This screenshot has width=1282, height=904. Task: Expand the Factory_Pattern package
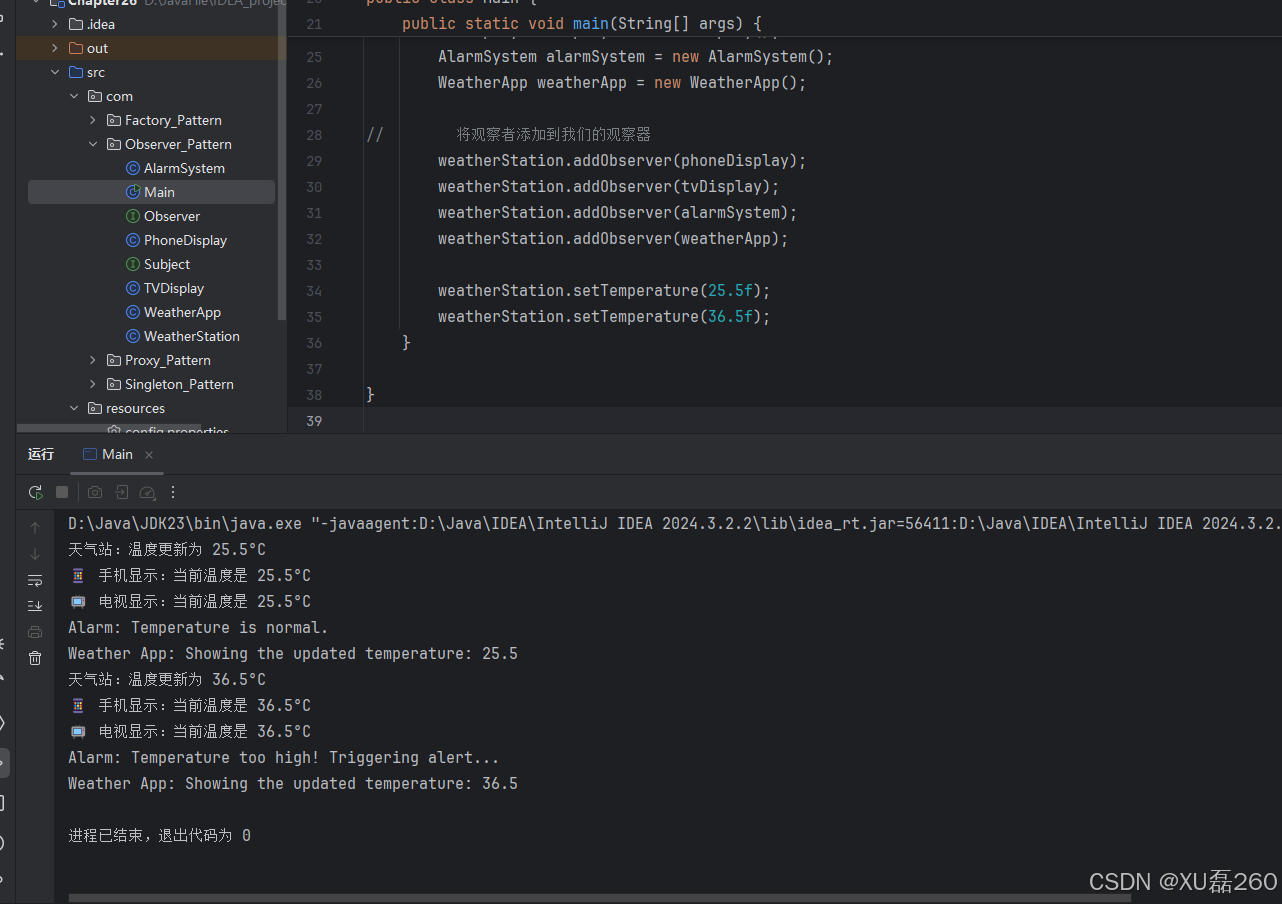point(93,120)
